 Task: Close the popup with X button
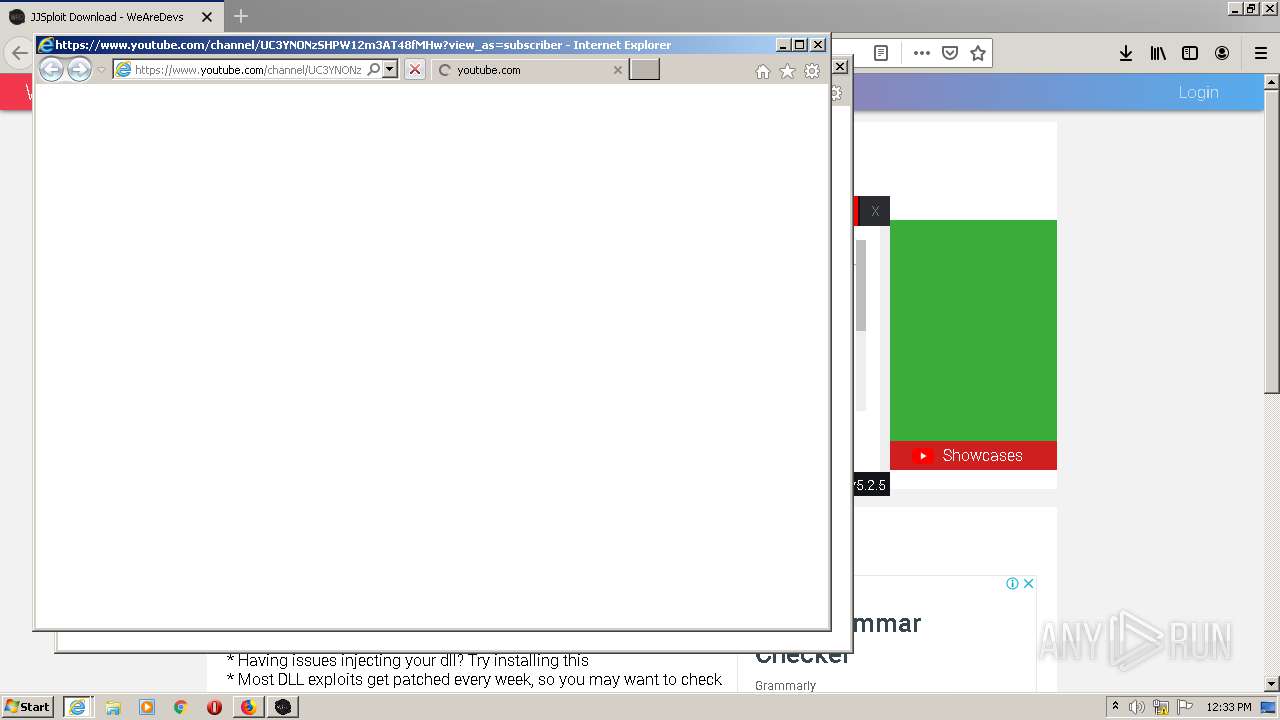click(x=875, y=211)
